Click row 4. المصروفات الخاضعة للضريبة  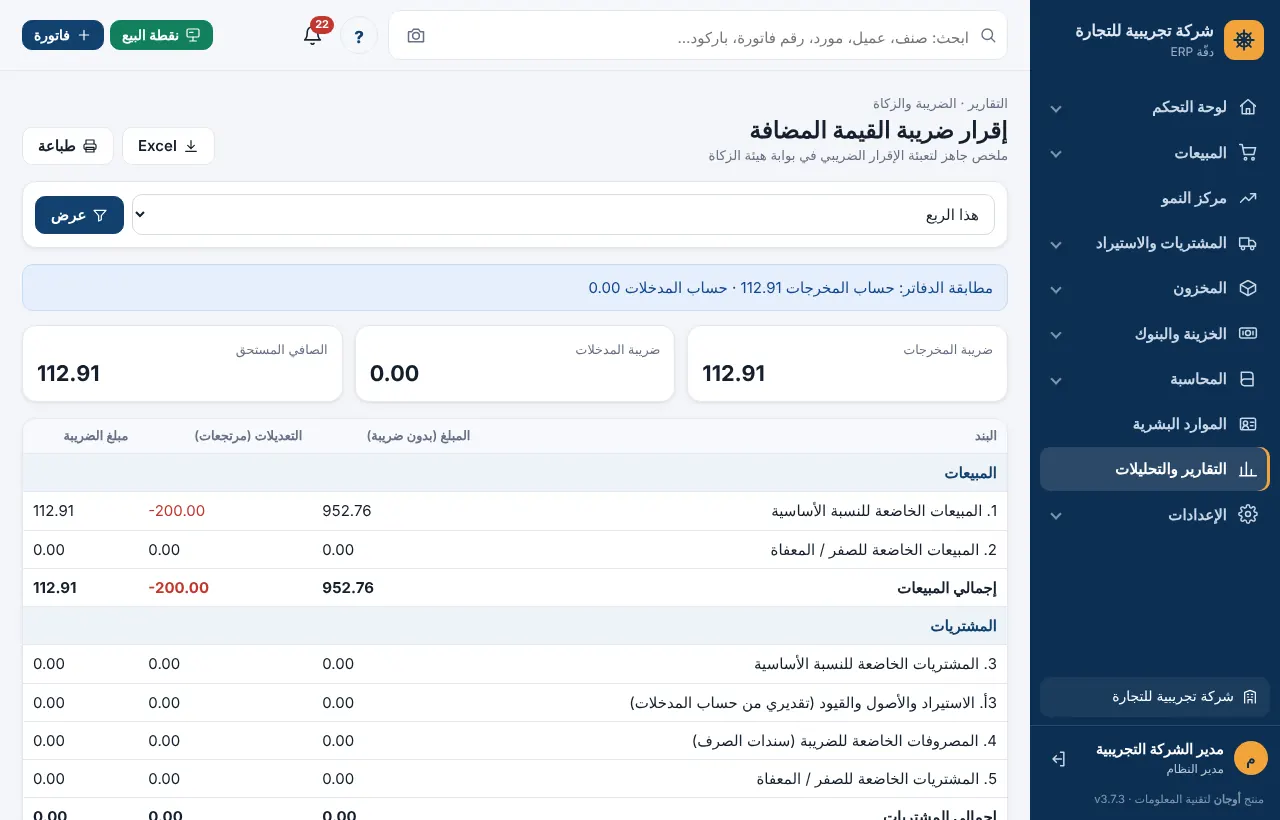(x=515, y=741)
